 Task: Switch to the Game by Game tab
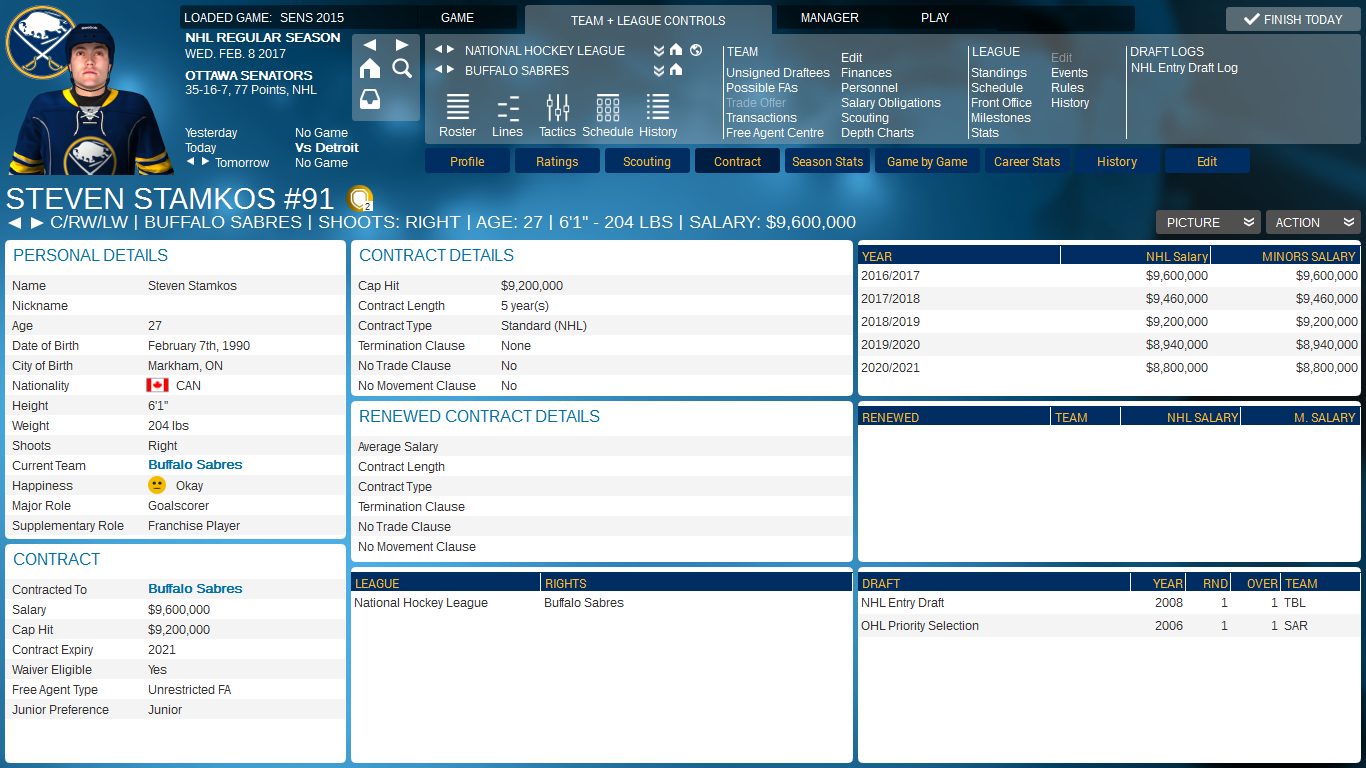tap(927, 161)
